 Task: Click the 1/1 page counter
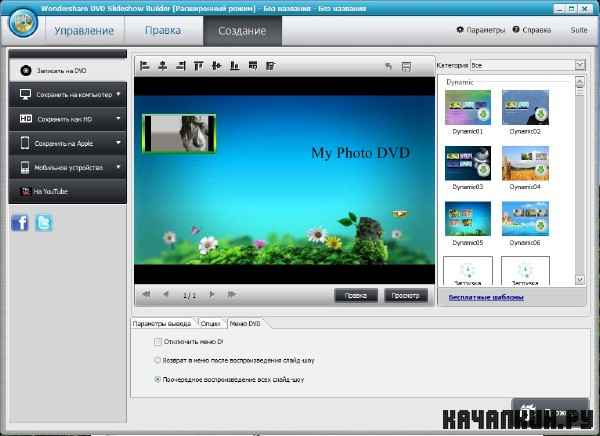point(189,295)
